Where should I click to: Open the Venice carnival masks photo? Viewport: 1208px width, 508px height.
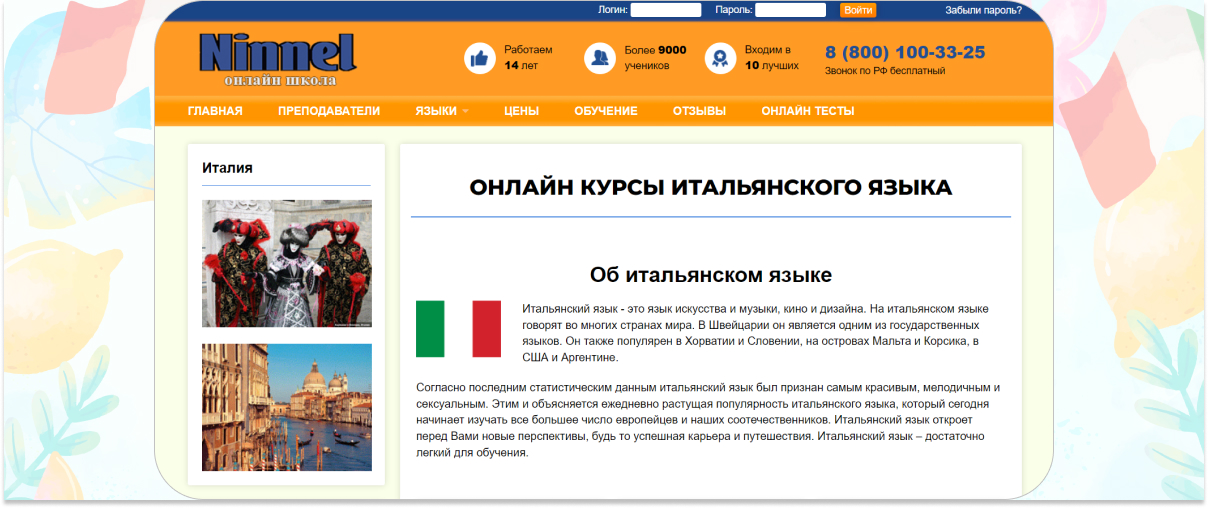point(287,263)
